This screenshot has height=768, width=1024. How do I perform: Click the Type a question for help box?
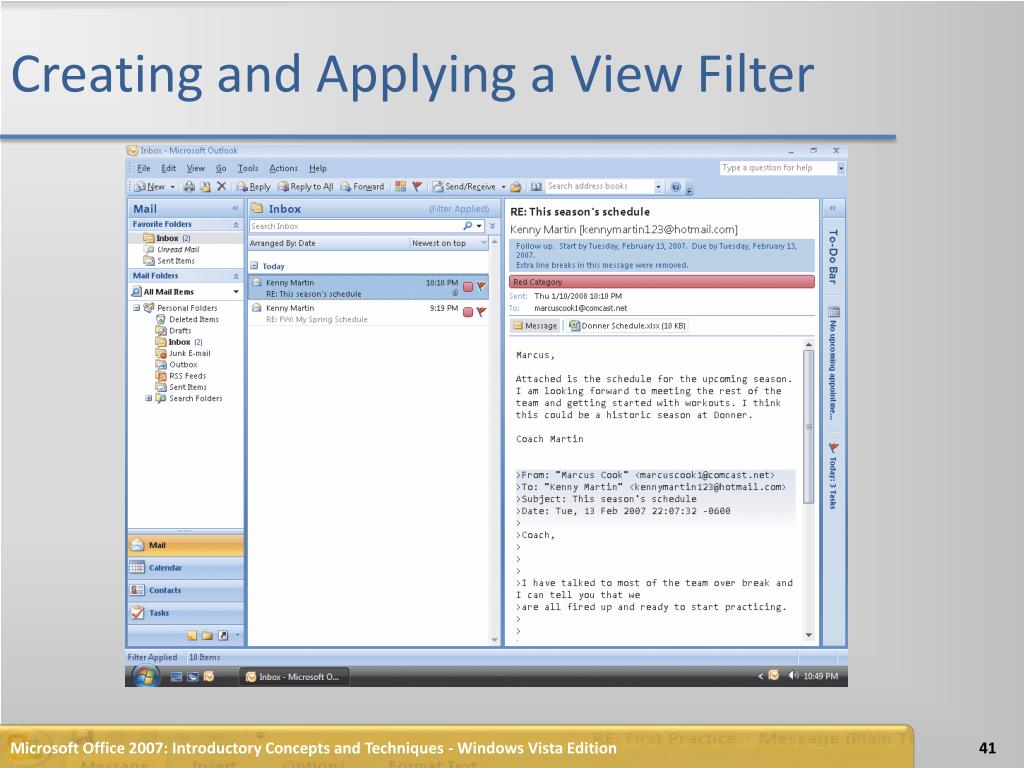click(x=778, y=168)
